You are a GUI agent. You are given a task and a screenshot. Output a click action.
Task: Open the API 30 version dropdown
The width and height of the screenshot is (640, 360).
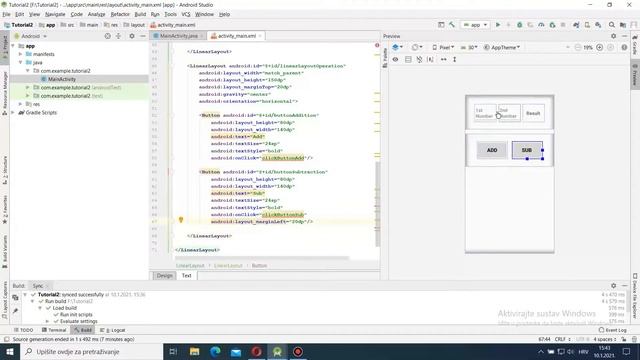469,47
